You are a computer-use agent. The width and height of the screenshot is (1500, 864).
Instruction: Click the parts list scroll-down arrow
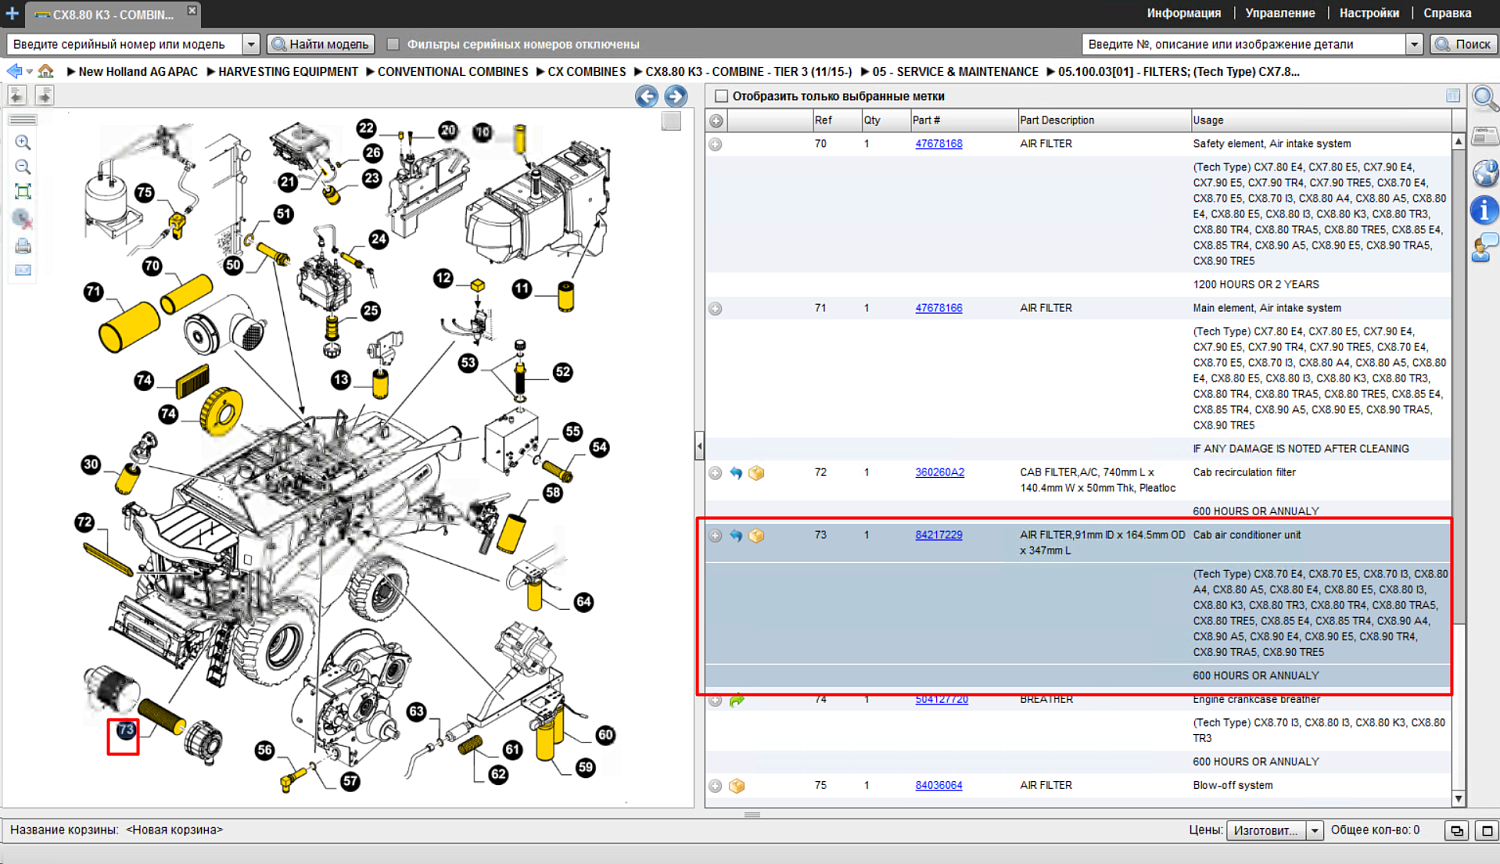point(1458,799)
